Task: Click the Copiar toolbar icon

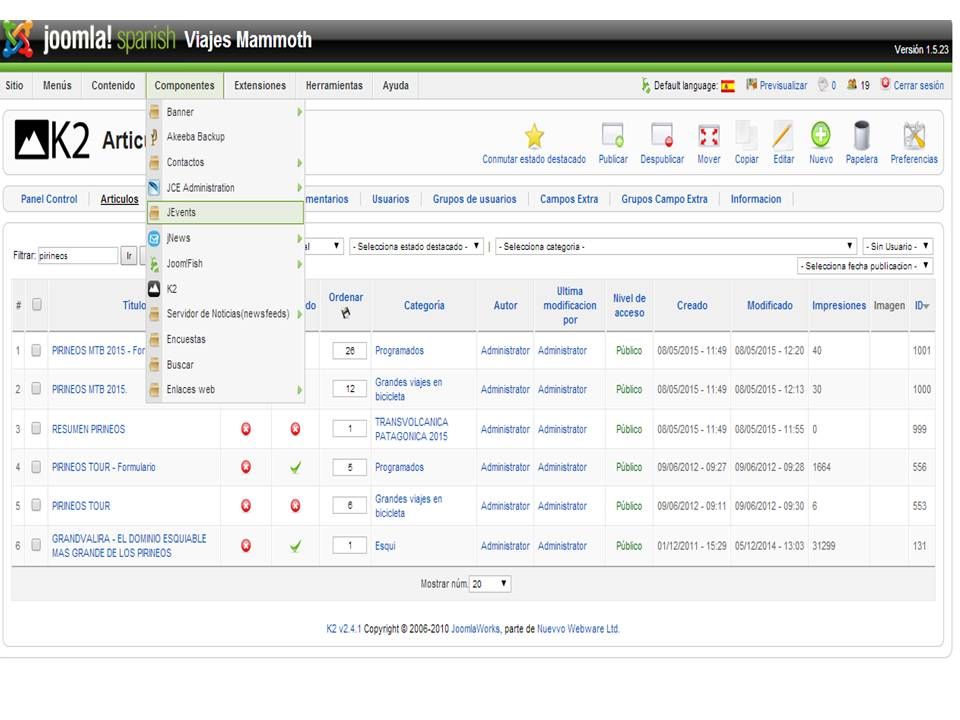Action: [x=746, y=135]
